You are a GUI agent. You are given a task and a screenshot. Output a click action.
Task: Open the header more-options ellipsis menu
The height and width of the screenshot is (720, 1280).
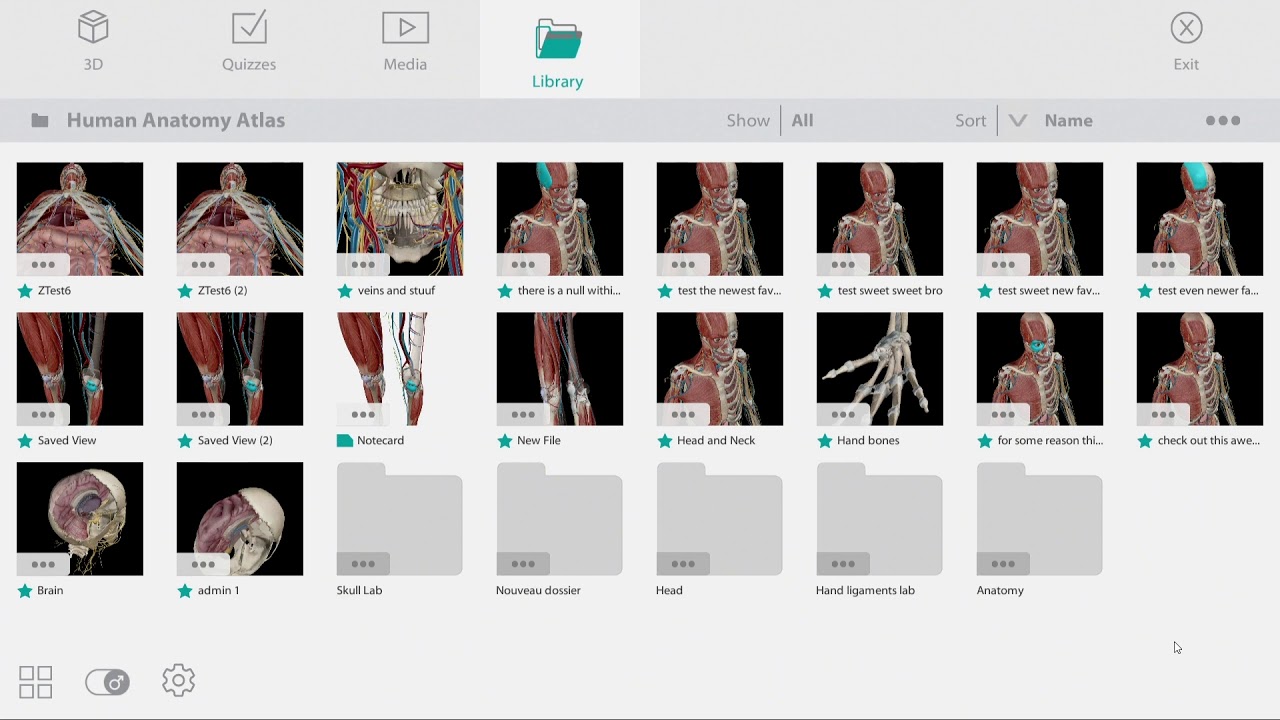(1223, 121)
